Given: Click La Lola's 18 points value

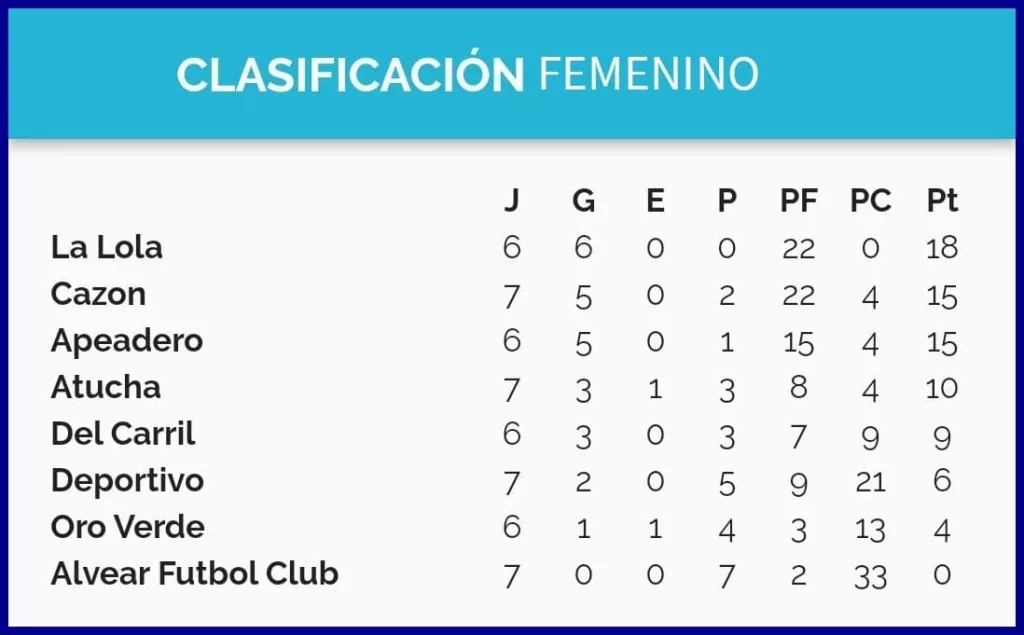Looking at the screenshot, I should point(942,248).
